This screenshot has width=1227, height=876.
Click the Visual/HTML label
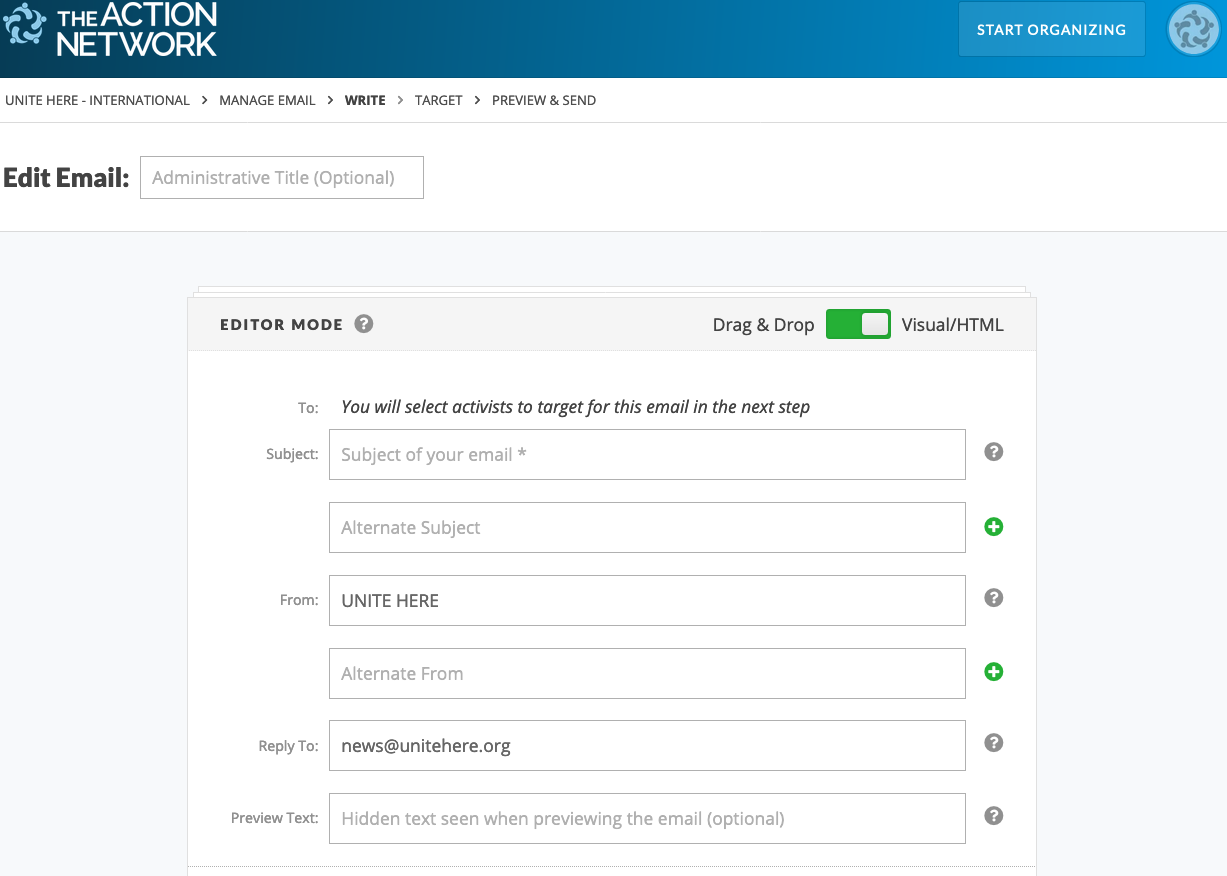point(952,325)
